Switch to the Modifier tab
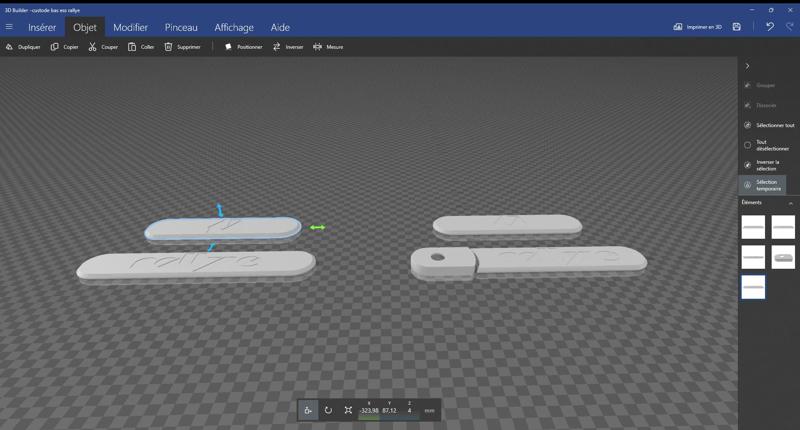 (130, 28)
